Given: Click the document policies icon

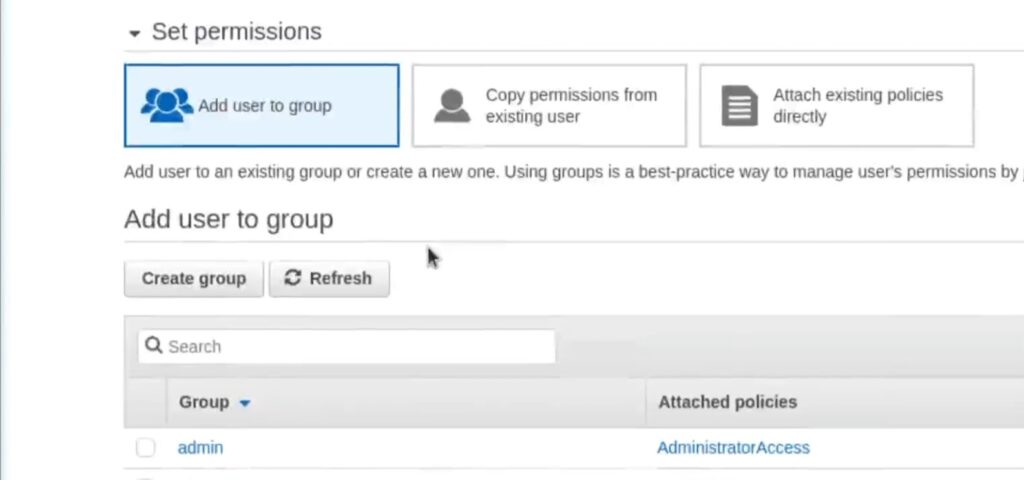Looking at the screenshot, I should click(739, 106).
